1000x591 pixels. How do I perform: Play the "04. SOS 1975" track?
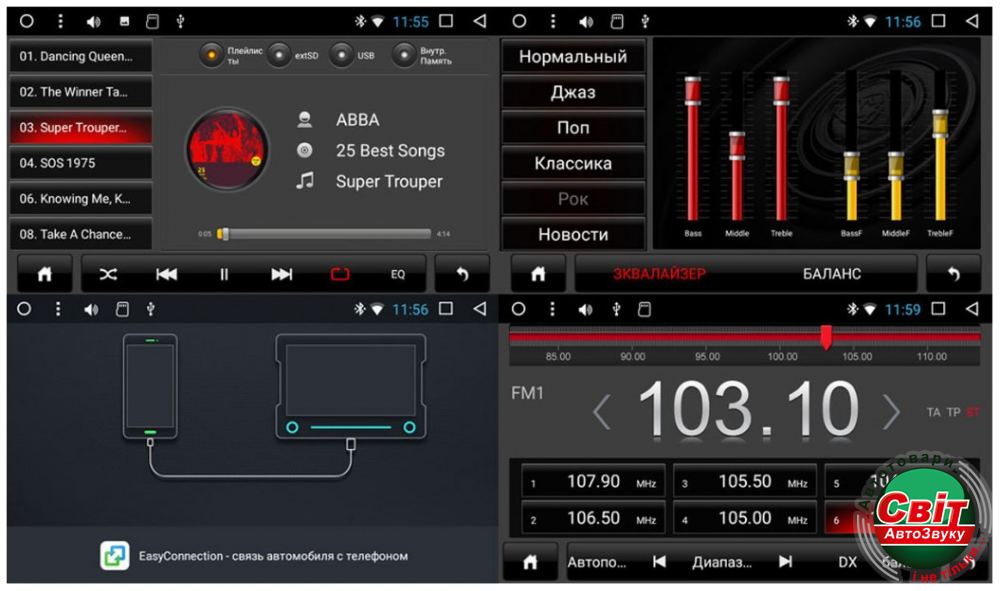(81, 163)
